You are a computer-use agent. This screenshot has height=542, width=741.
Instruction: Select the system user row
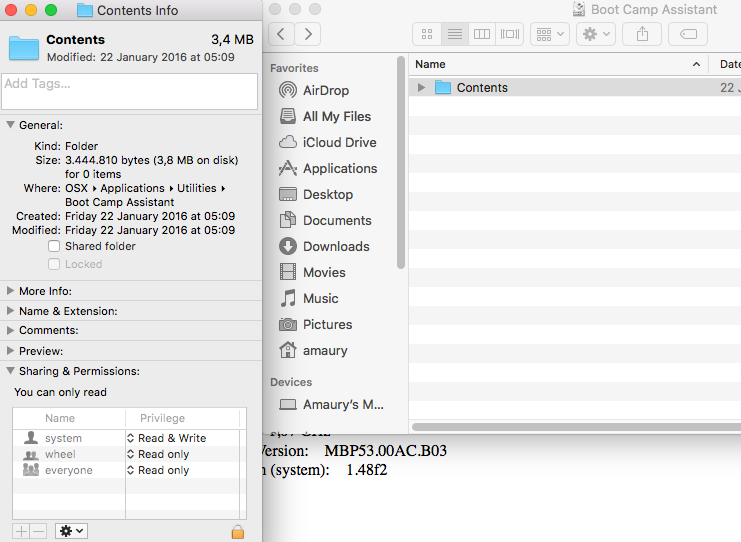[69, 438]
